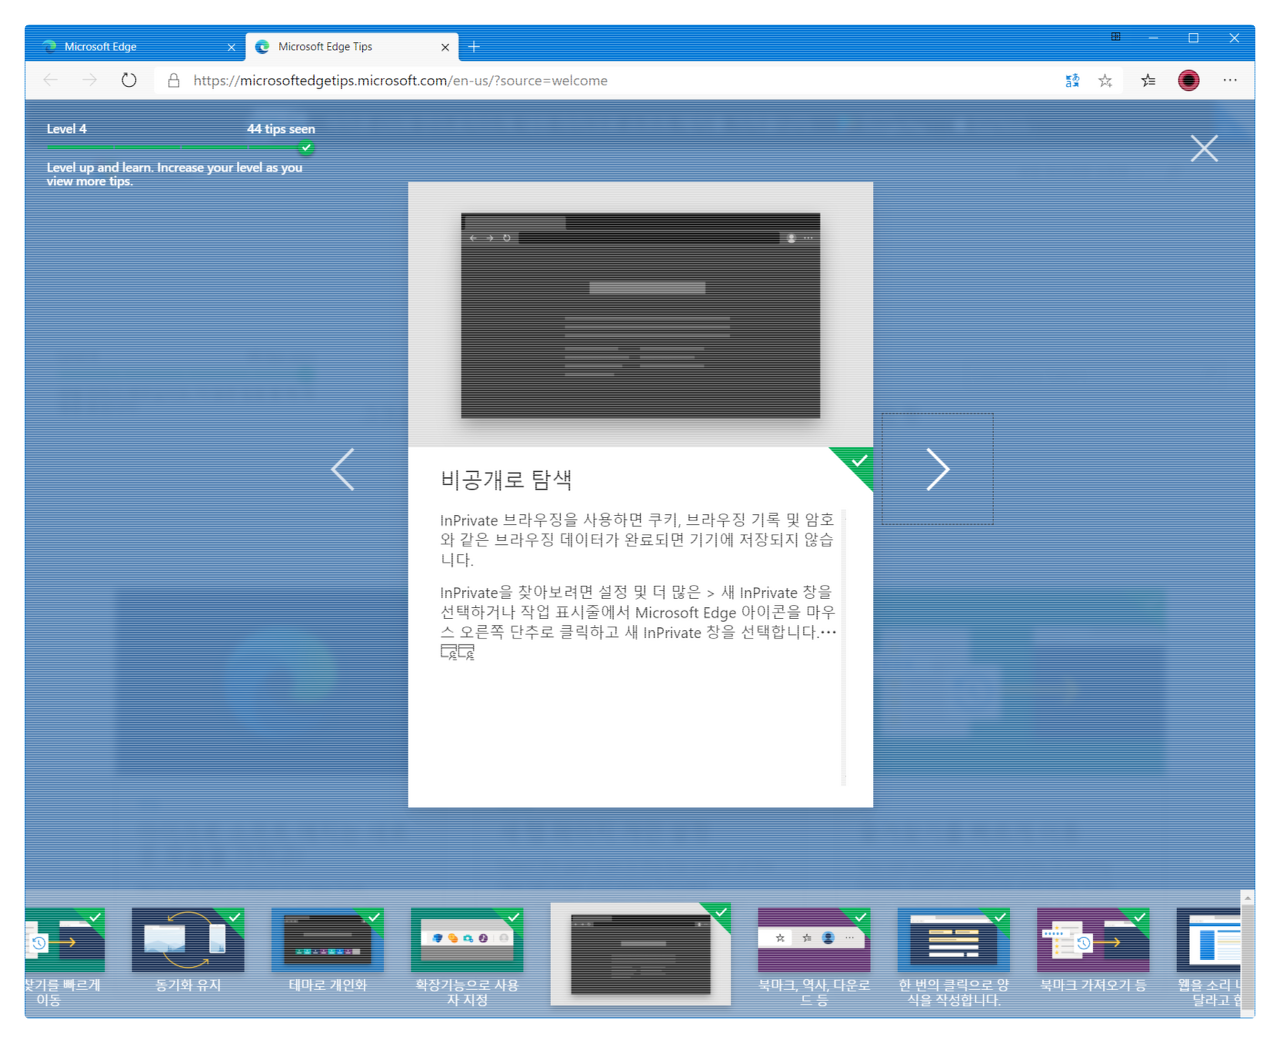Click the thumbnail strip scrollbar up arrow
The height and width of the screenshot is (1043, 1280).
tap(1247, 898)
